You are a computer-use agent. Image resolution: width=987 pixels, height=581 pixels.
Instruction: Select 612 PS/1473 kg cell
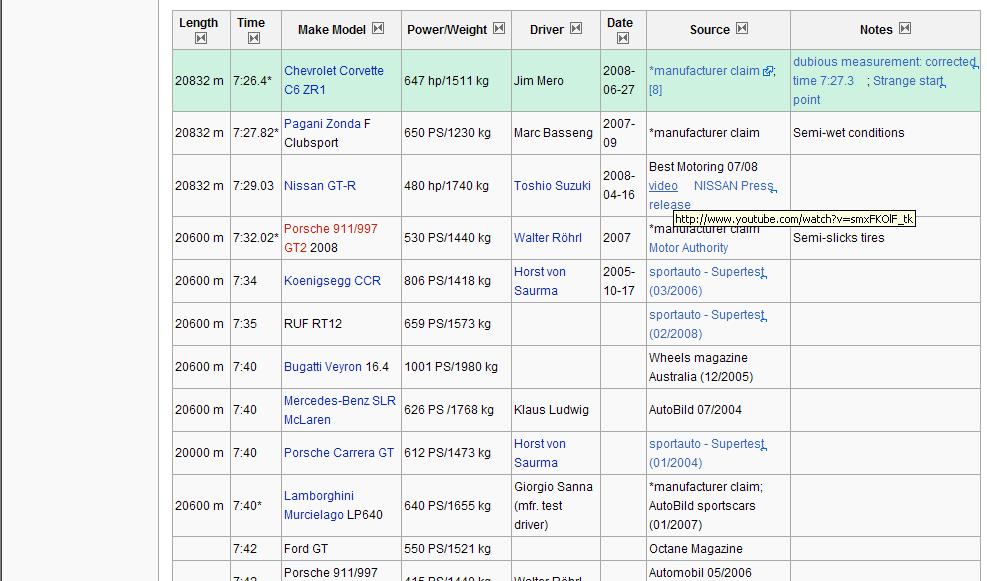tap(456, 453)
